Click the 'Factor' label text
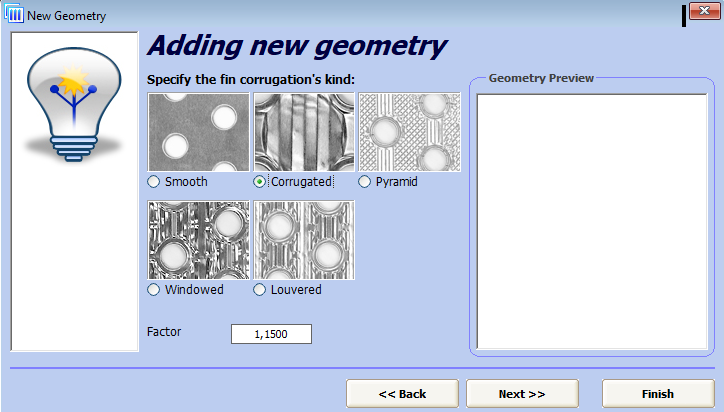This screenshot has width=724, height=412. tap(164, 332)
